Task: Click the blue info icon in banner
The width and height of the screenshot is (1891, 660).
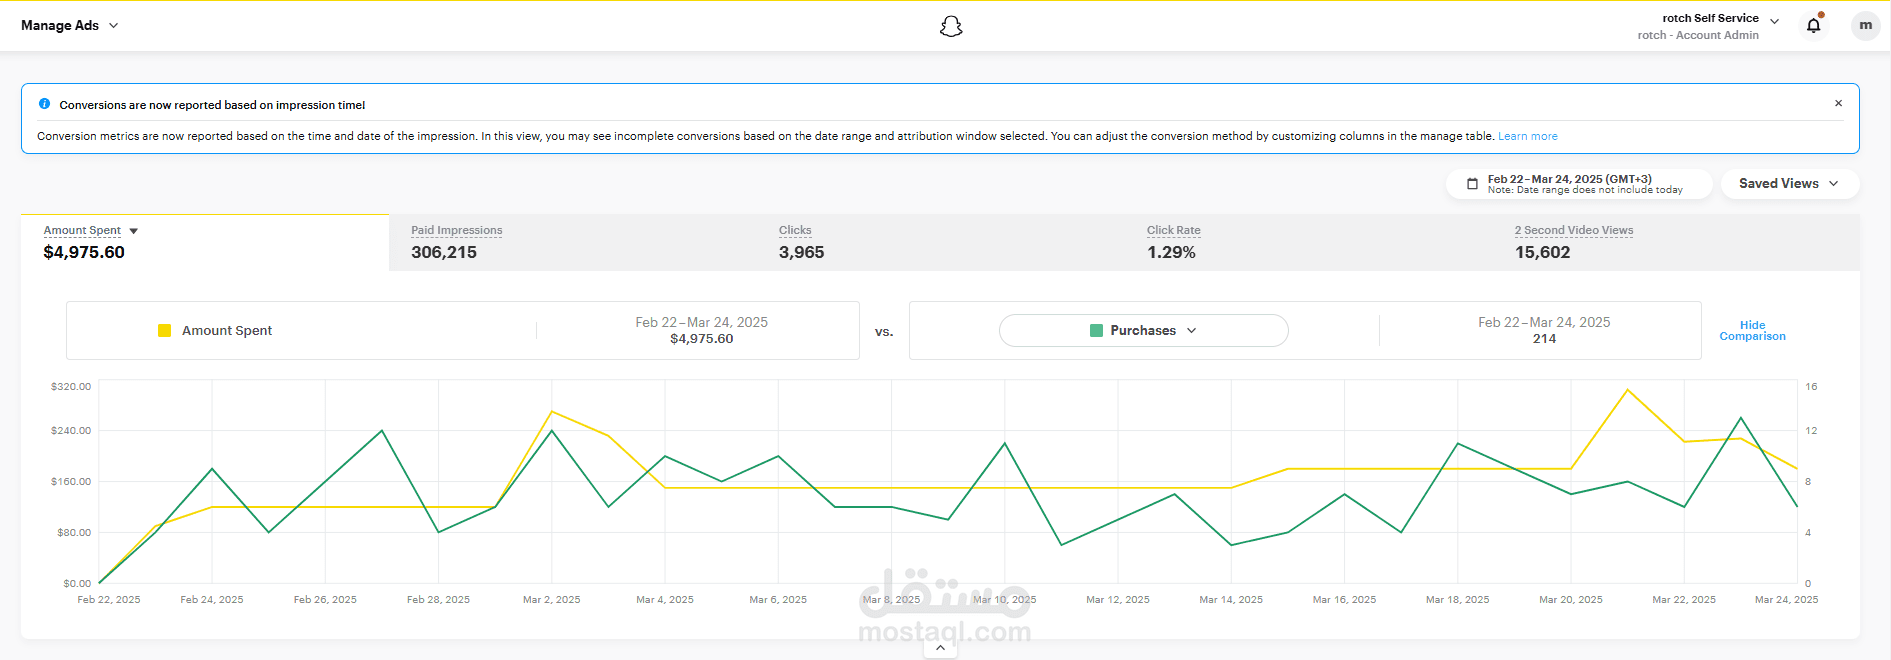Action: 44,104
